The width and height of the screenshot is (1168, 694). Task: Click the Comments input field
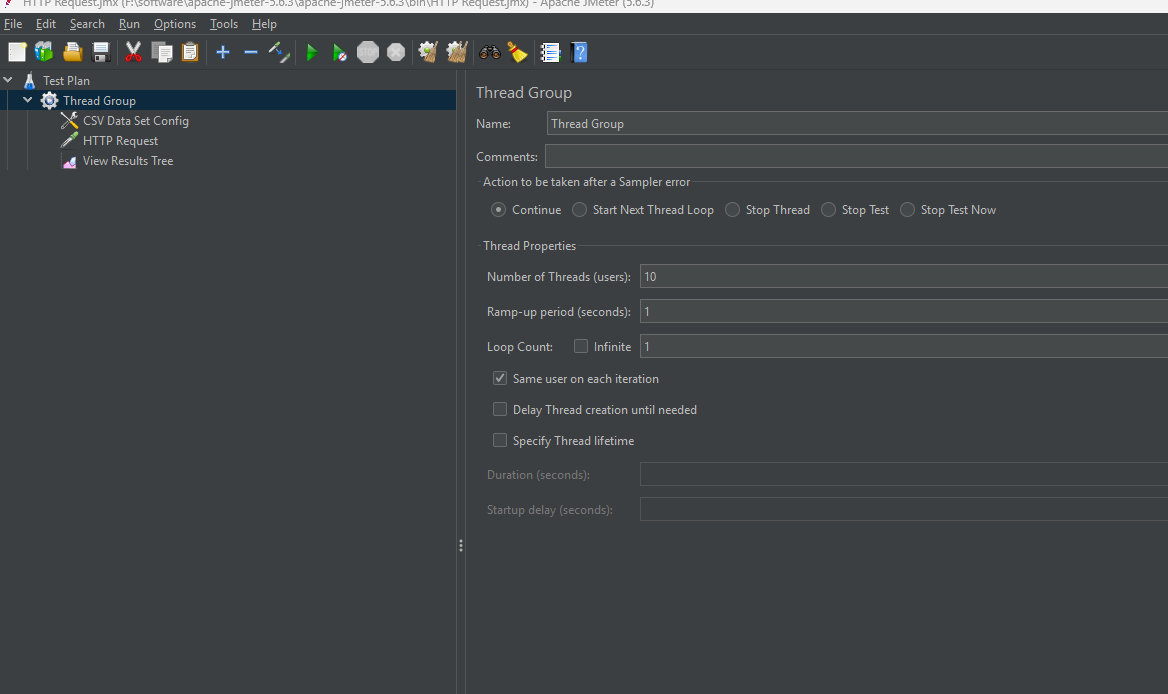click(857, 156)
